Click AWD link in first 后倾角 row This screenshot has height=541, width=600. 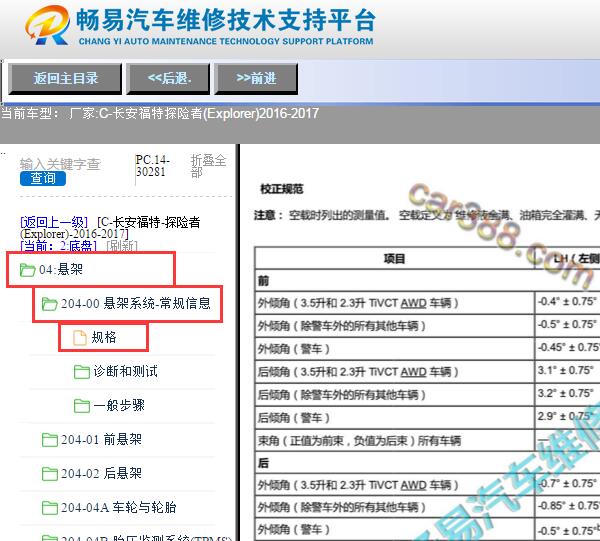[413, 372]
